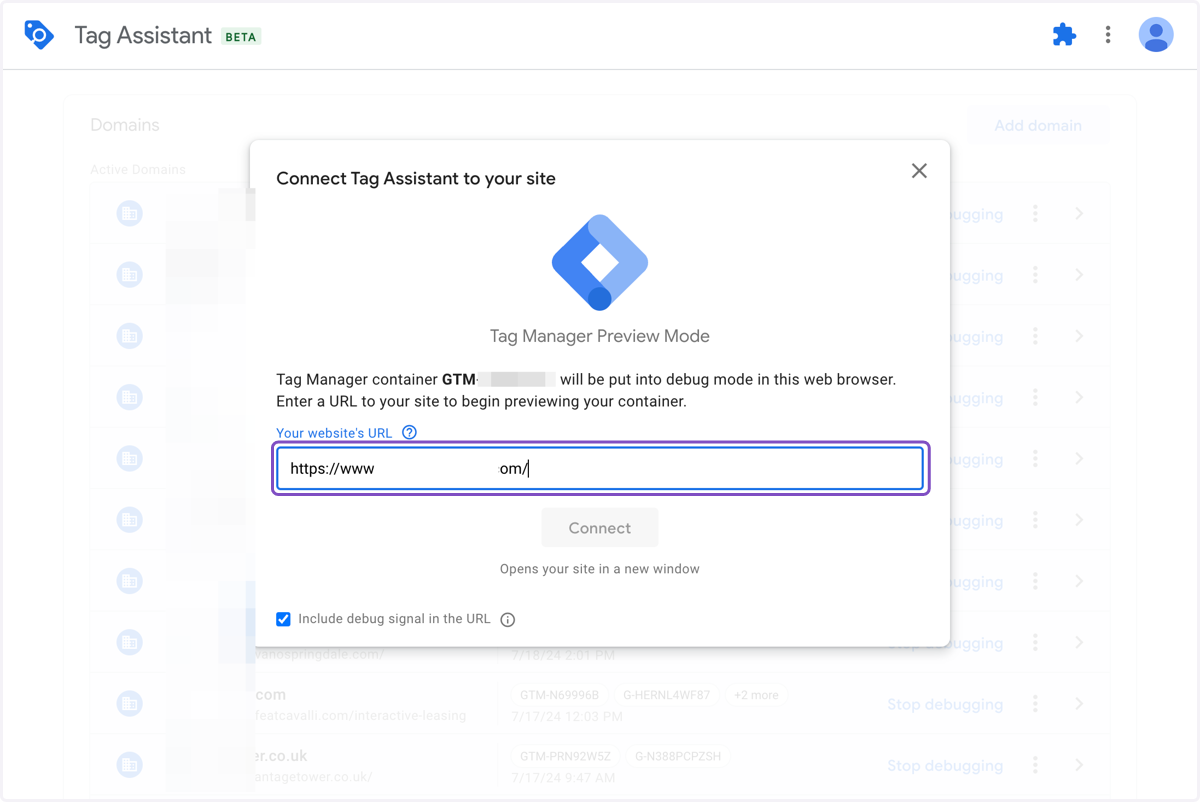
Task: Click the GTM-N69996B container chip
Action: click(x=560, y=695)
